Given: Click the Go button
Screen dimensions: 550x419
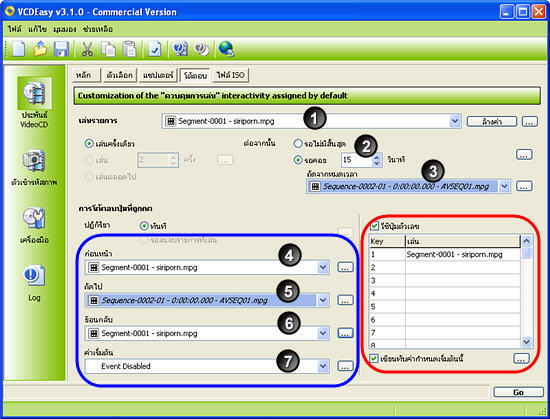Looking at the screenshot, I should tap(518, 392).
